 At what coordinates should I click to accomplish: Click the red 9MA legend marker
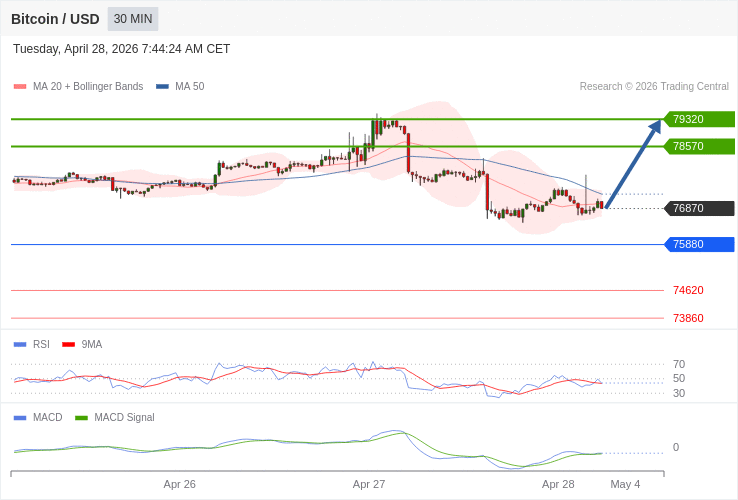pos(68,344)
